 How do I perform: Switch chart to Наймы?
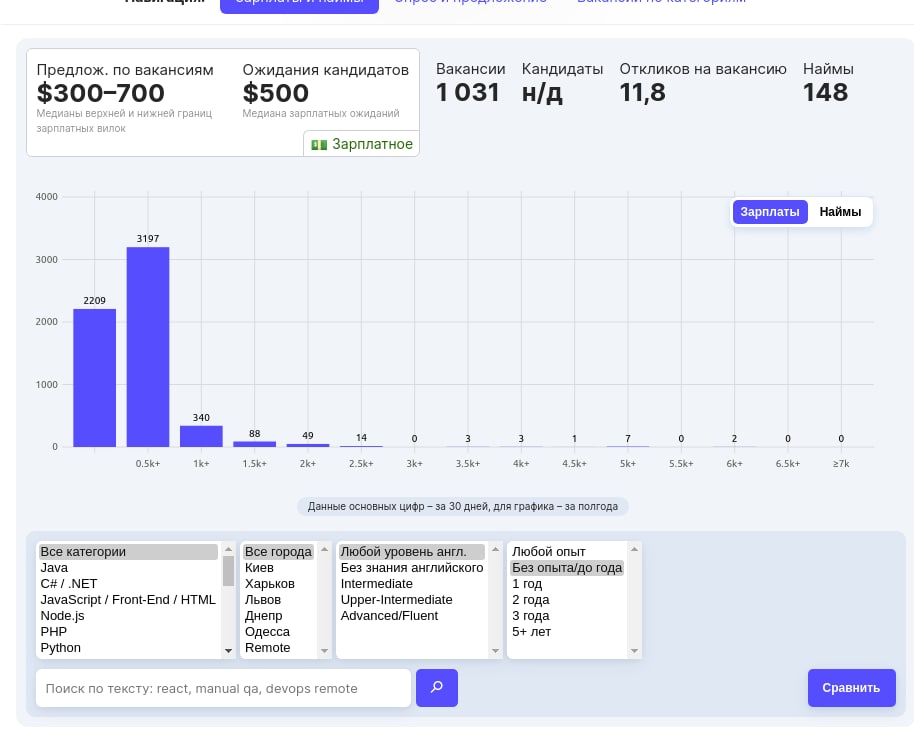pyautogui.click(x=840, y=212)
